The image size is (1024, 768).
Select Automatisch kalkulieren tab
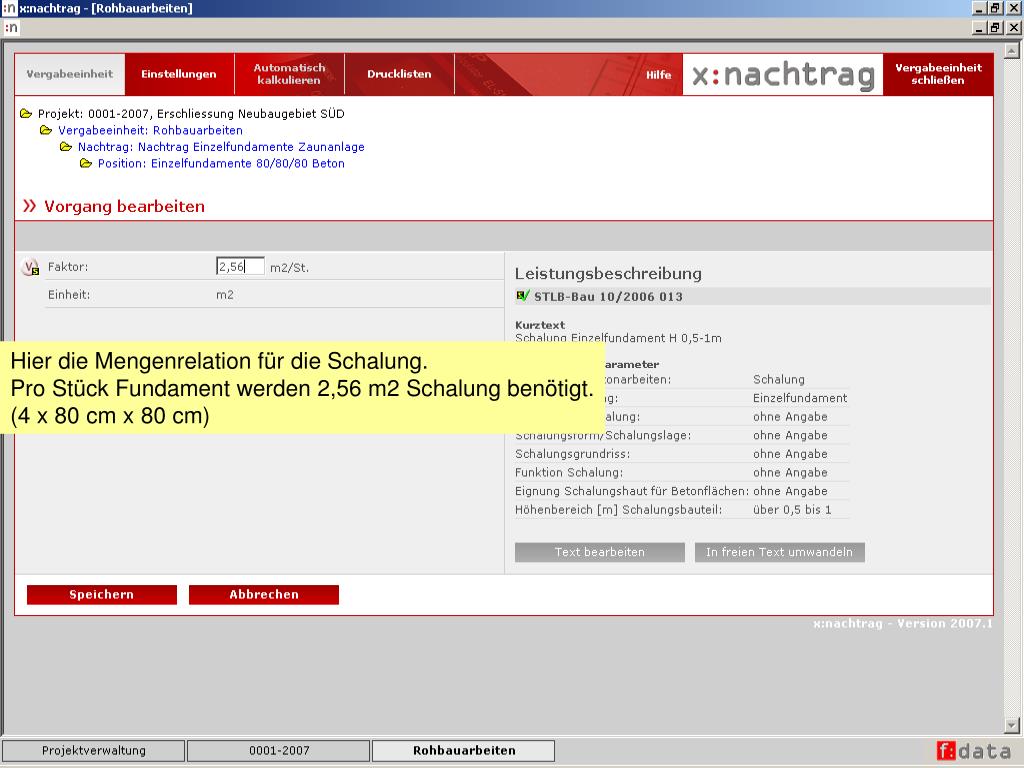tap(289, 74)
